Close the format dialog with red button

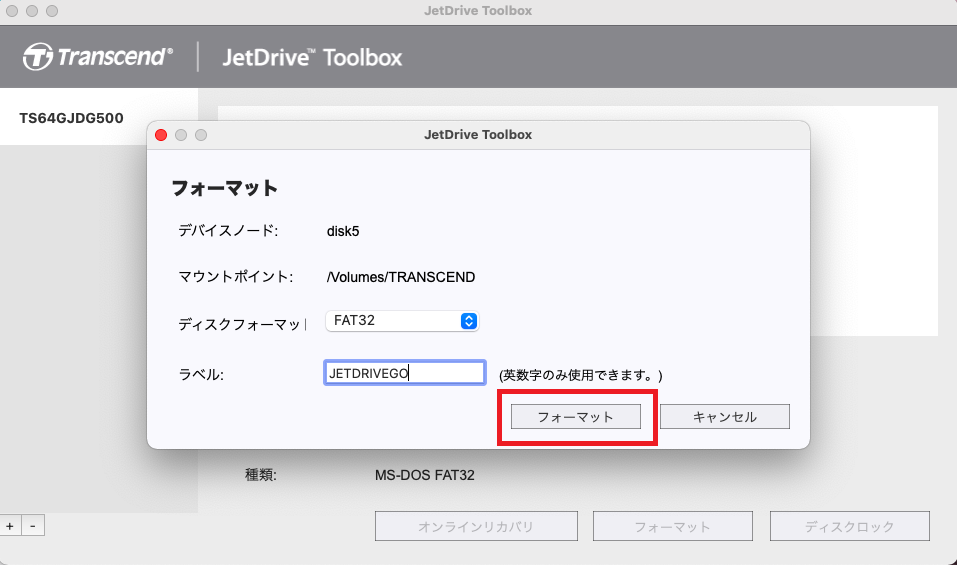pyautogui.click(x=161, y=135)
